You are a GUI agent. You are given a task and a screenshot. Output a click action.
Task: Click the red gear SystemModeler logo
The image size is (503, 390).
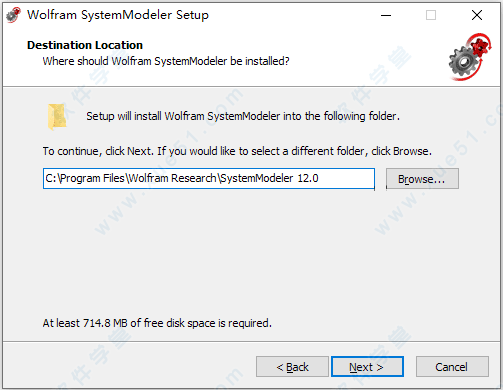click(470, 57)
